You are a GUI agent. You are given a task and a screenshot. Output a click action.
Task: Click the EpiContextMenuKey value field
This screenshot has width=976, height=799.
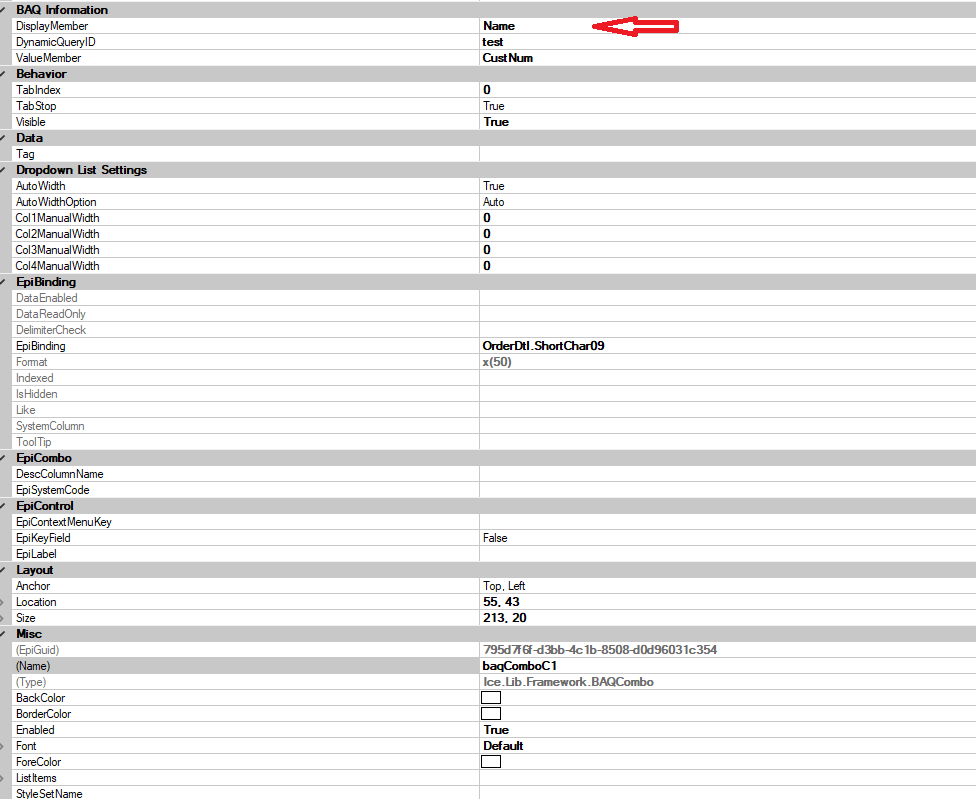tap(728, 522)
